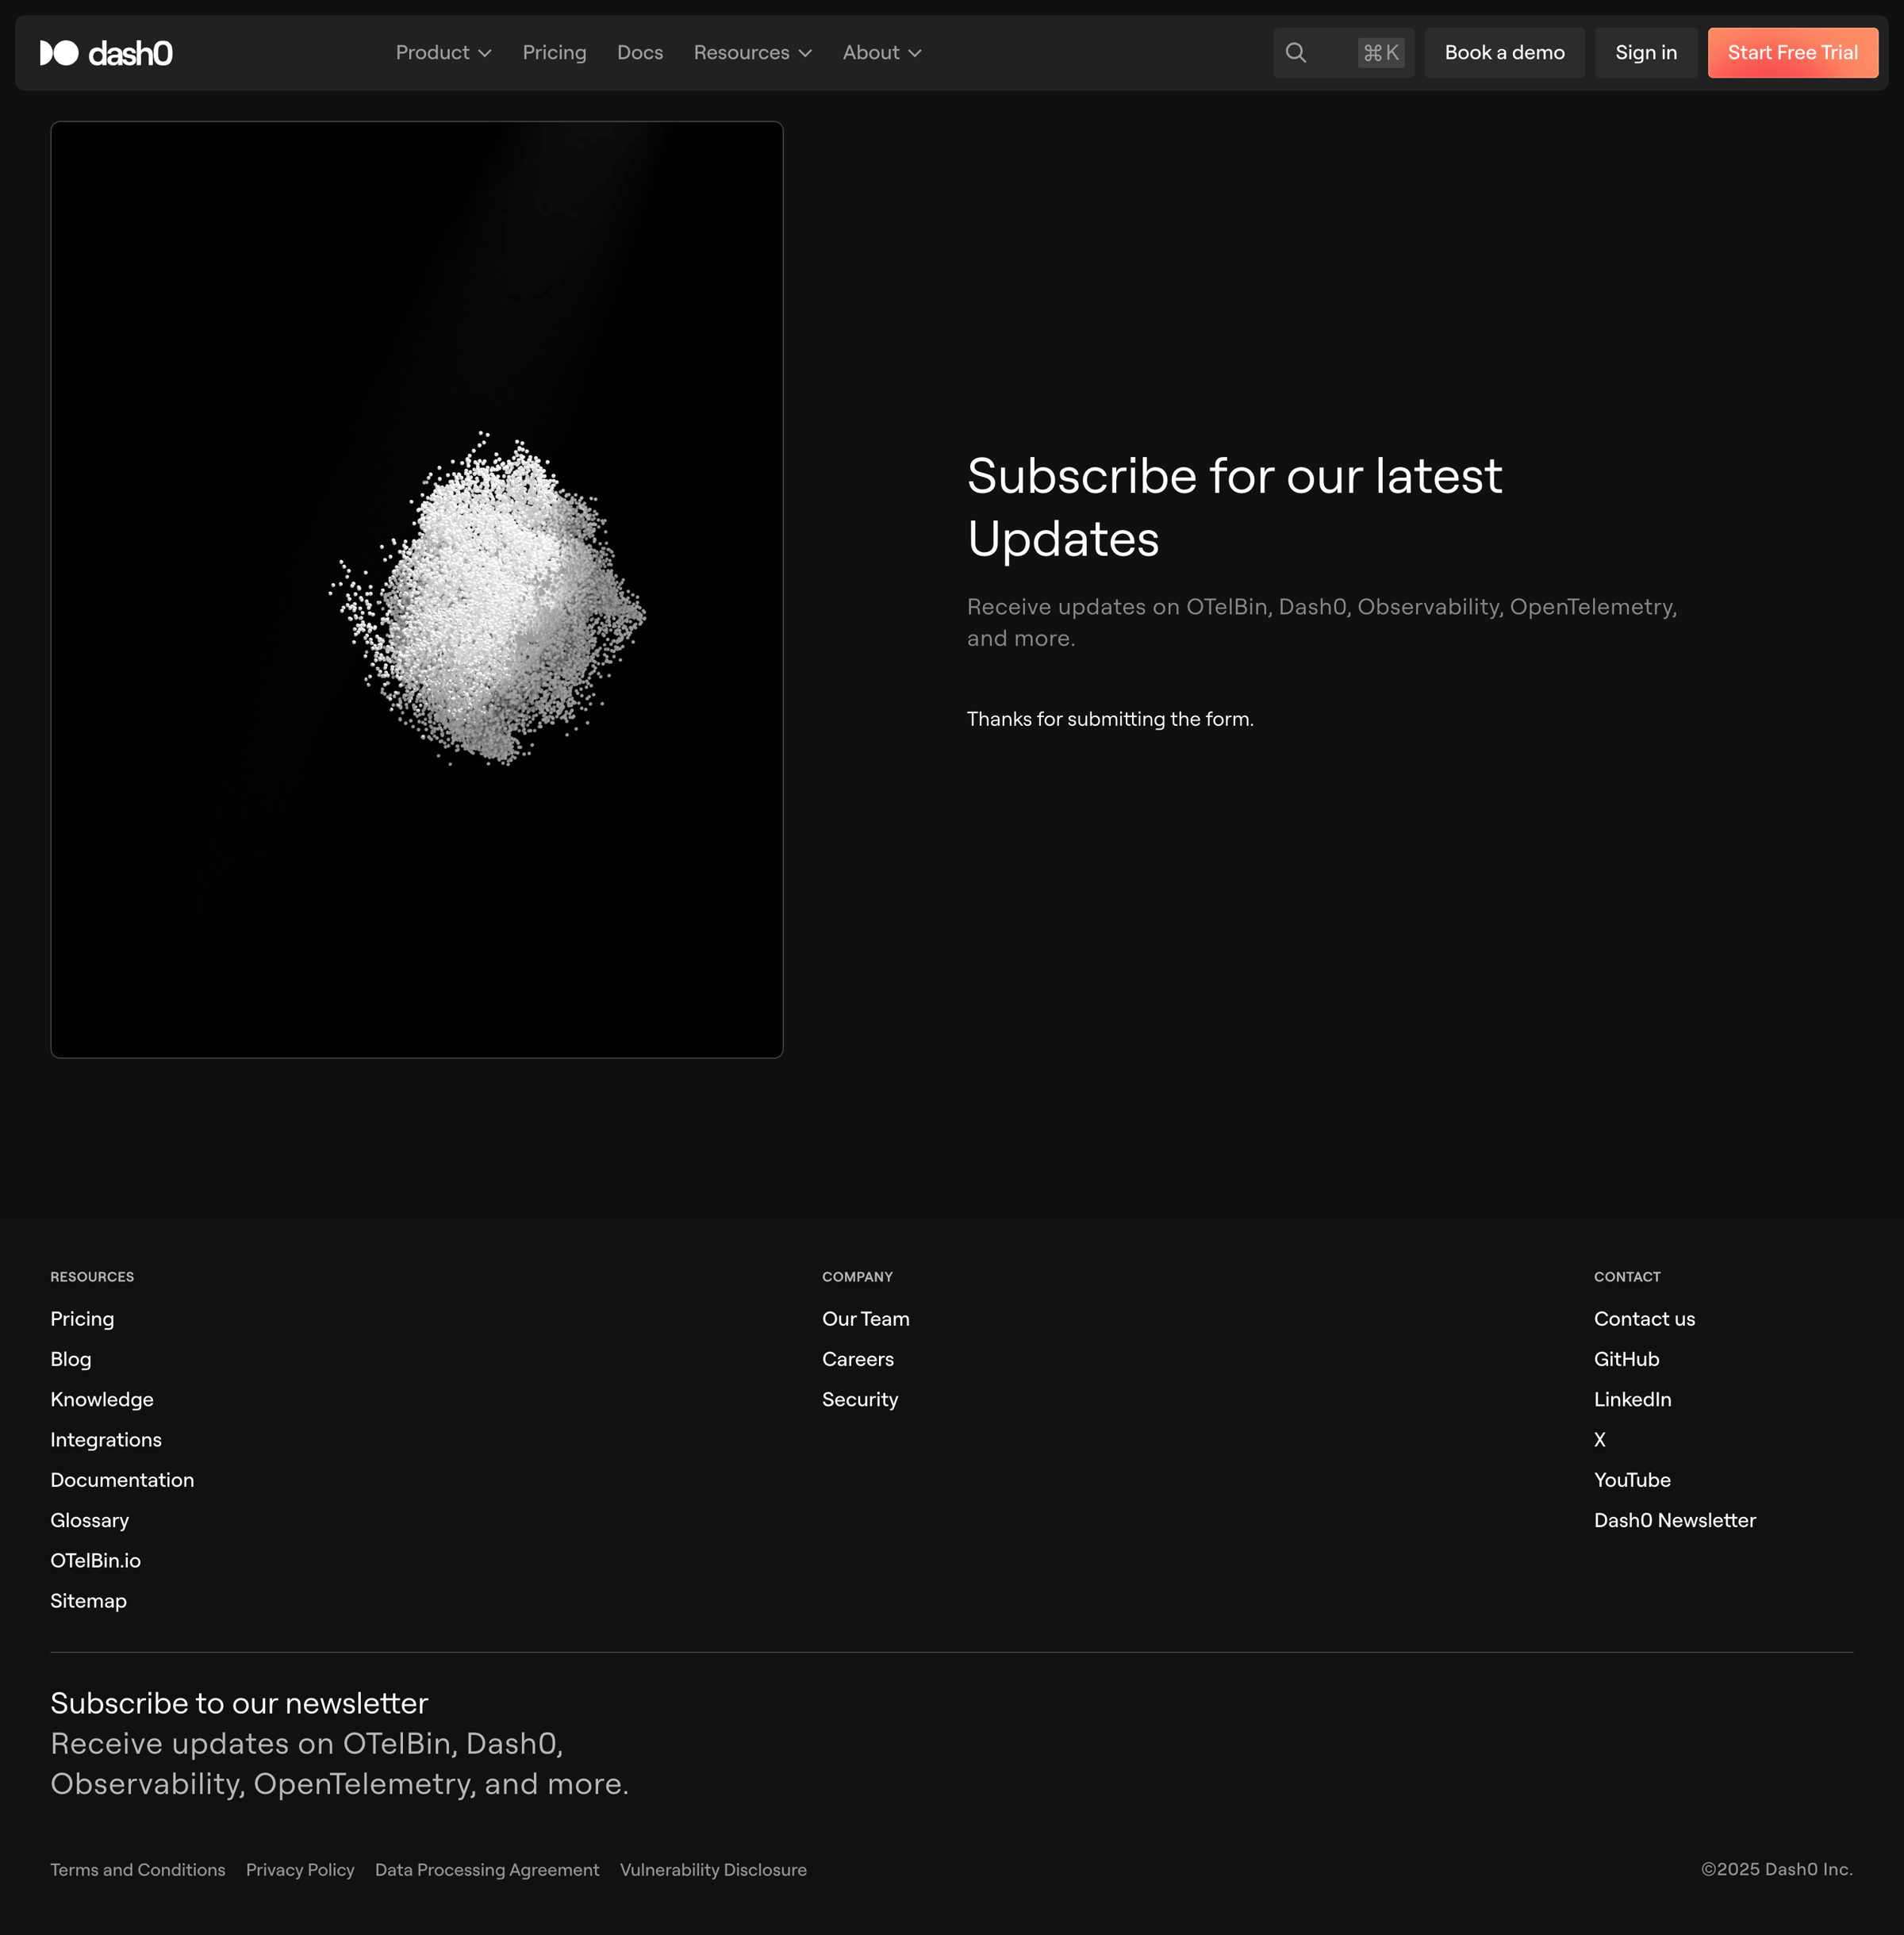Image resolution: width=1904 pixels, height=1935 pixels.
Task: Open the X social link
Action: 1599,1440
